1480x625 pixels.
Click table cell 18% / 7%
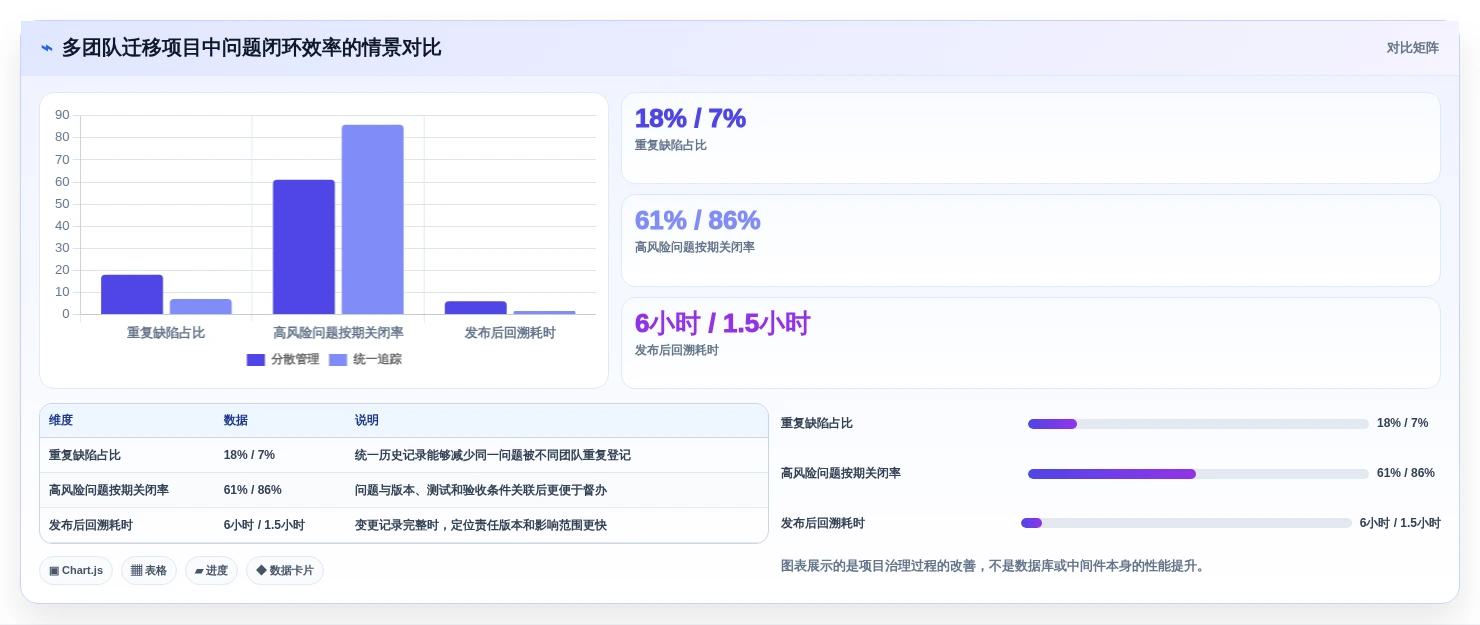(249, 455)
